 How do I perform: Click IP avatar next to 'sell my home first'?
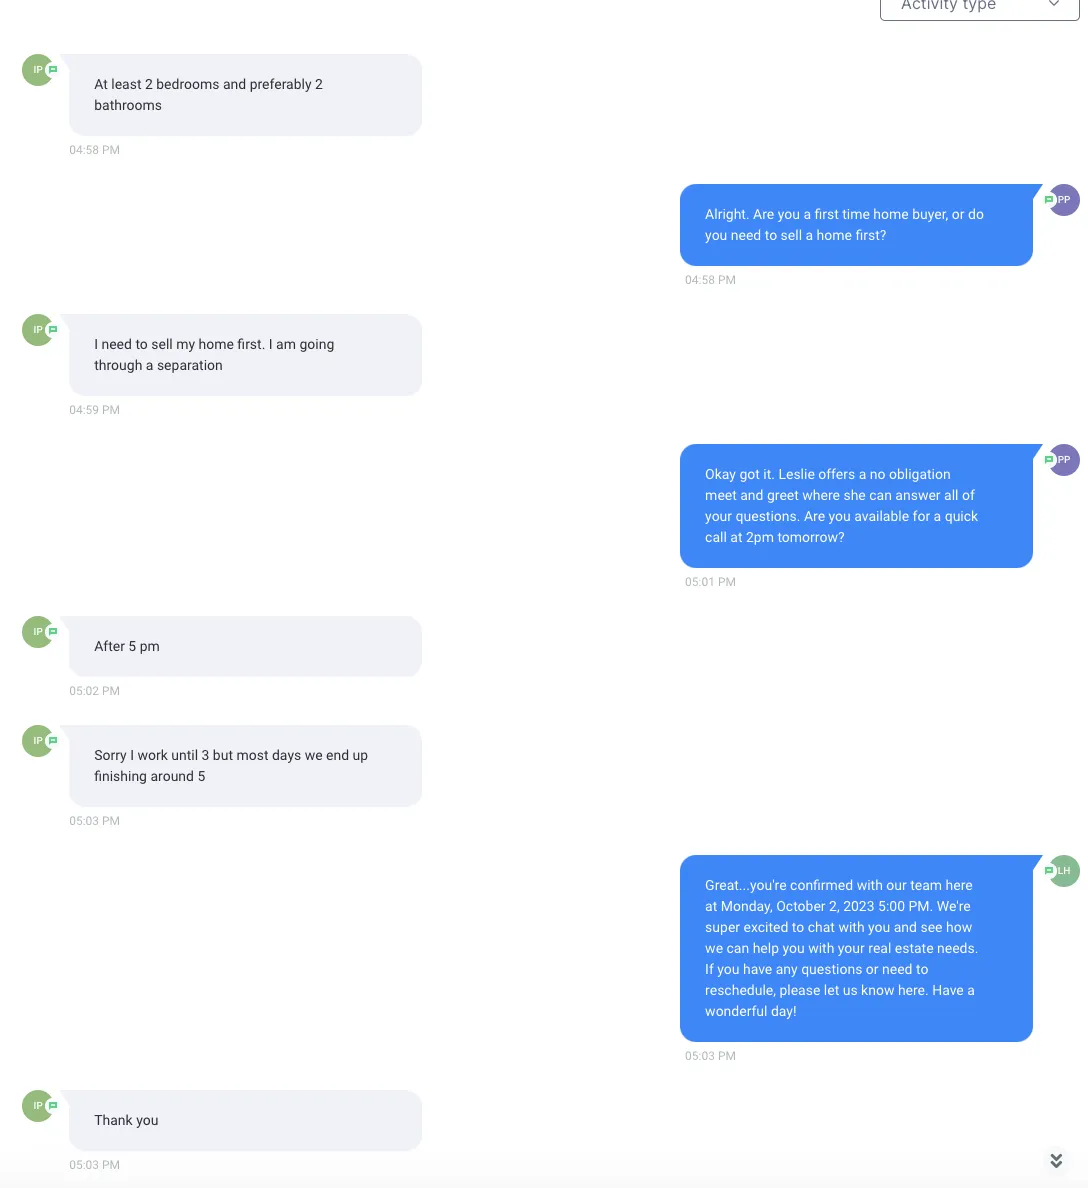coord(38,330)
